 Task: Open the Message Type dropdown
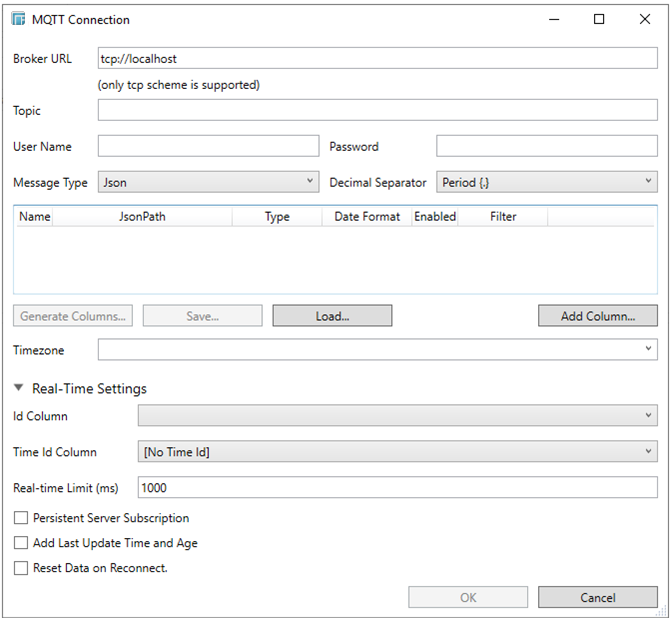pyautogui.click(x=208, y=183)
